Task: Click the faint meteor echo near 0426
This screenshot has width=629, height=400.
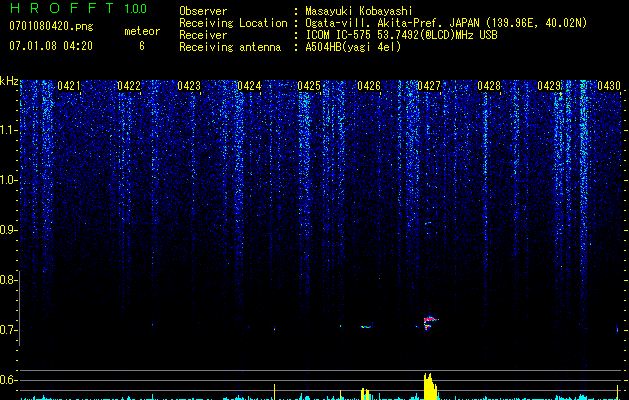Action: pos(366,327)
